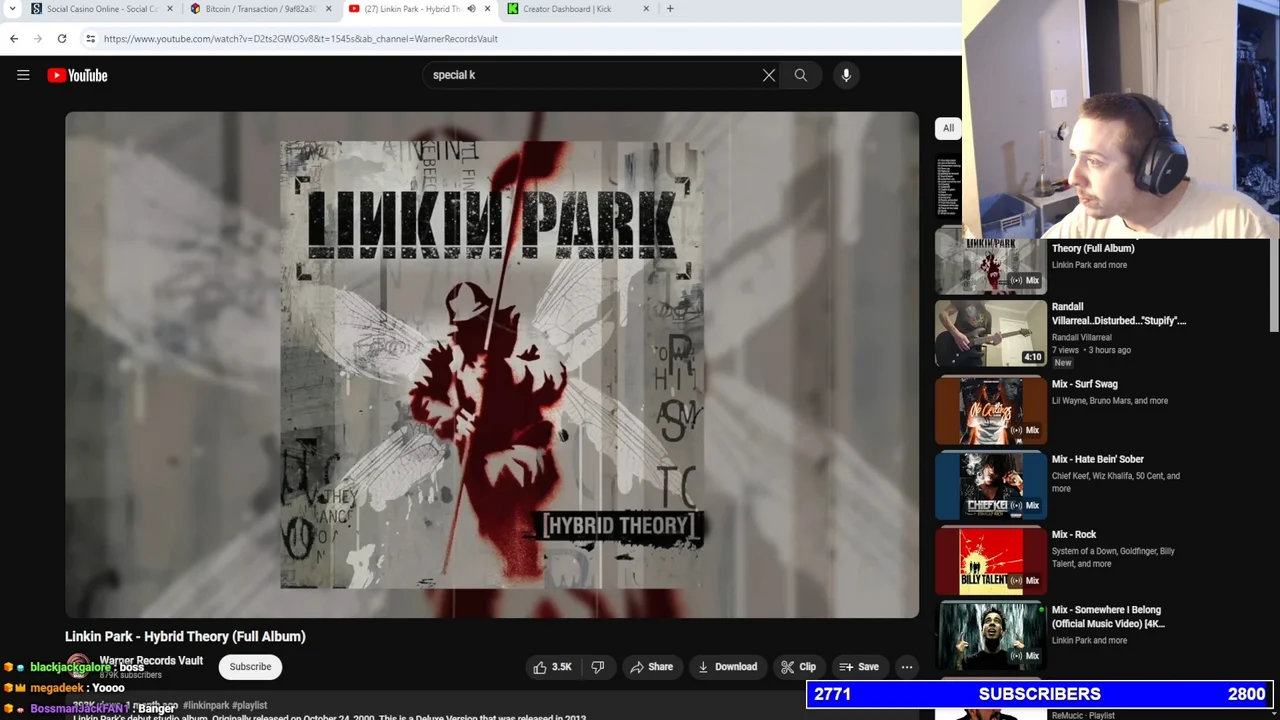The height and width of the screenshot is (720, 1280).
Task: Share the Hybrid Theory video
Action: (x=651, y=667)
